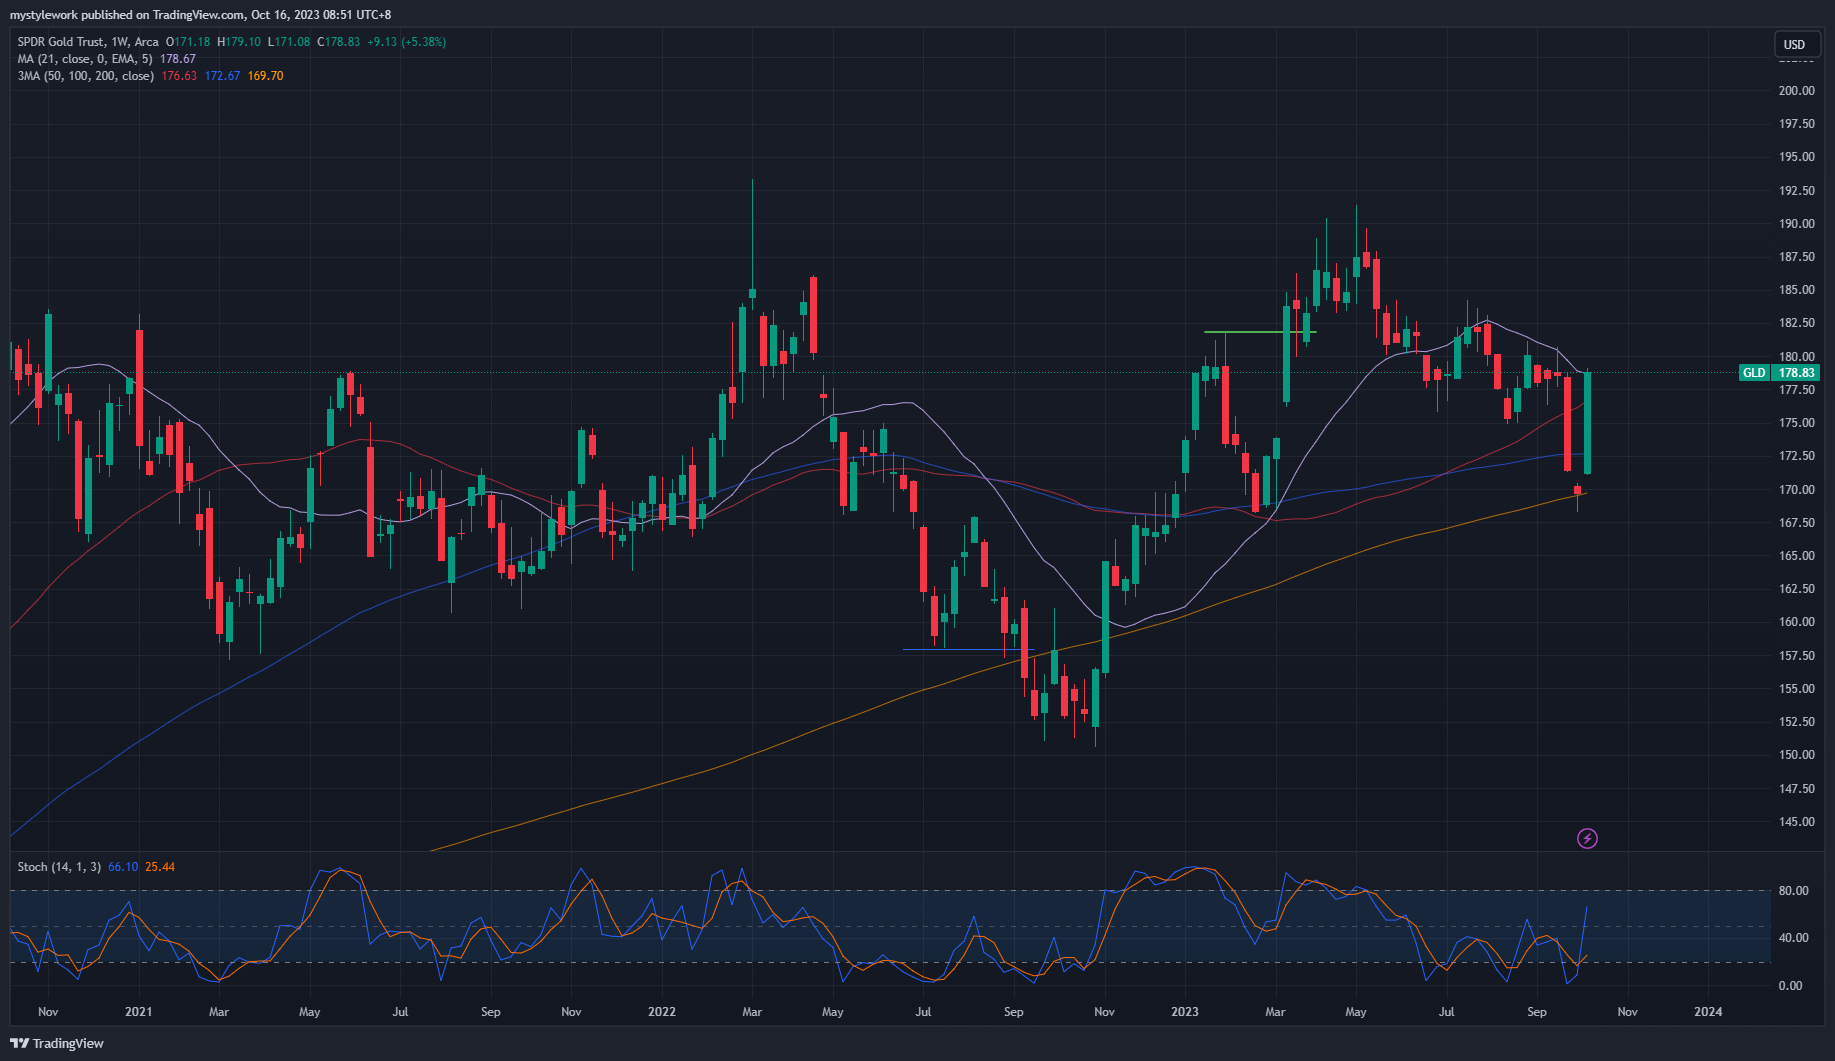Click the low price L171.08
This screenshot has width=1835, height=1061.
[x=289, y=42]
